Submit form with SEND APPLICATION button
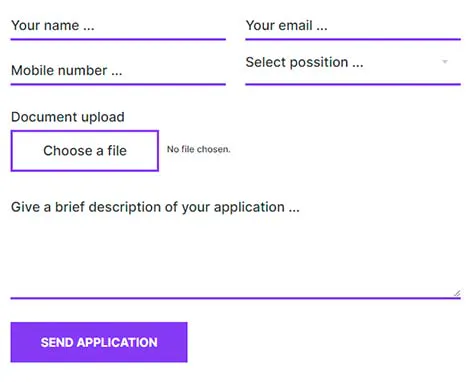Viewport: 472px width, 382px height. [99, 342]
